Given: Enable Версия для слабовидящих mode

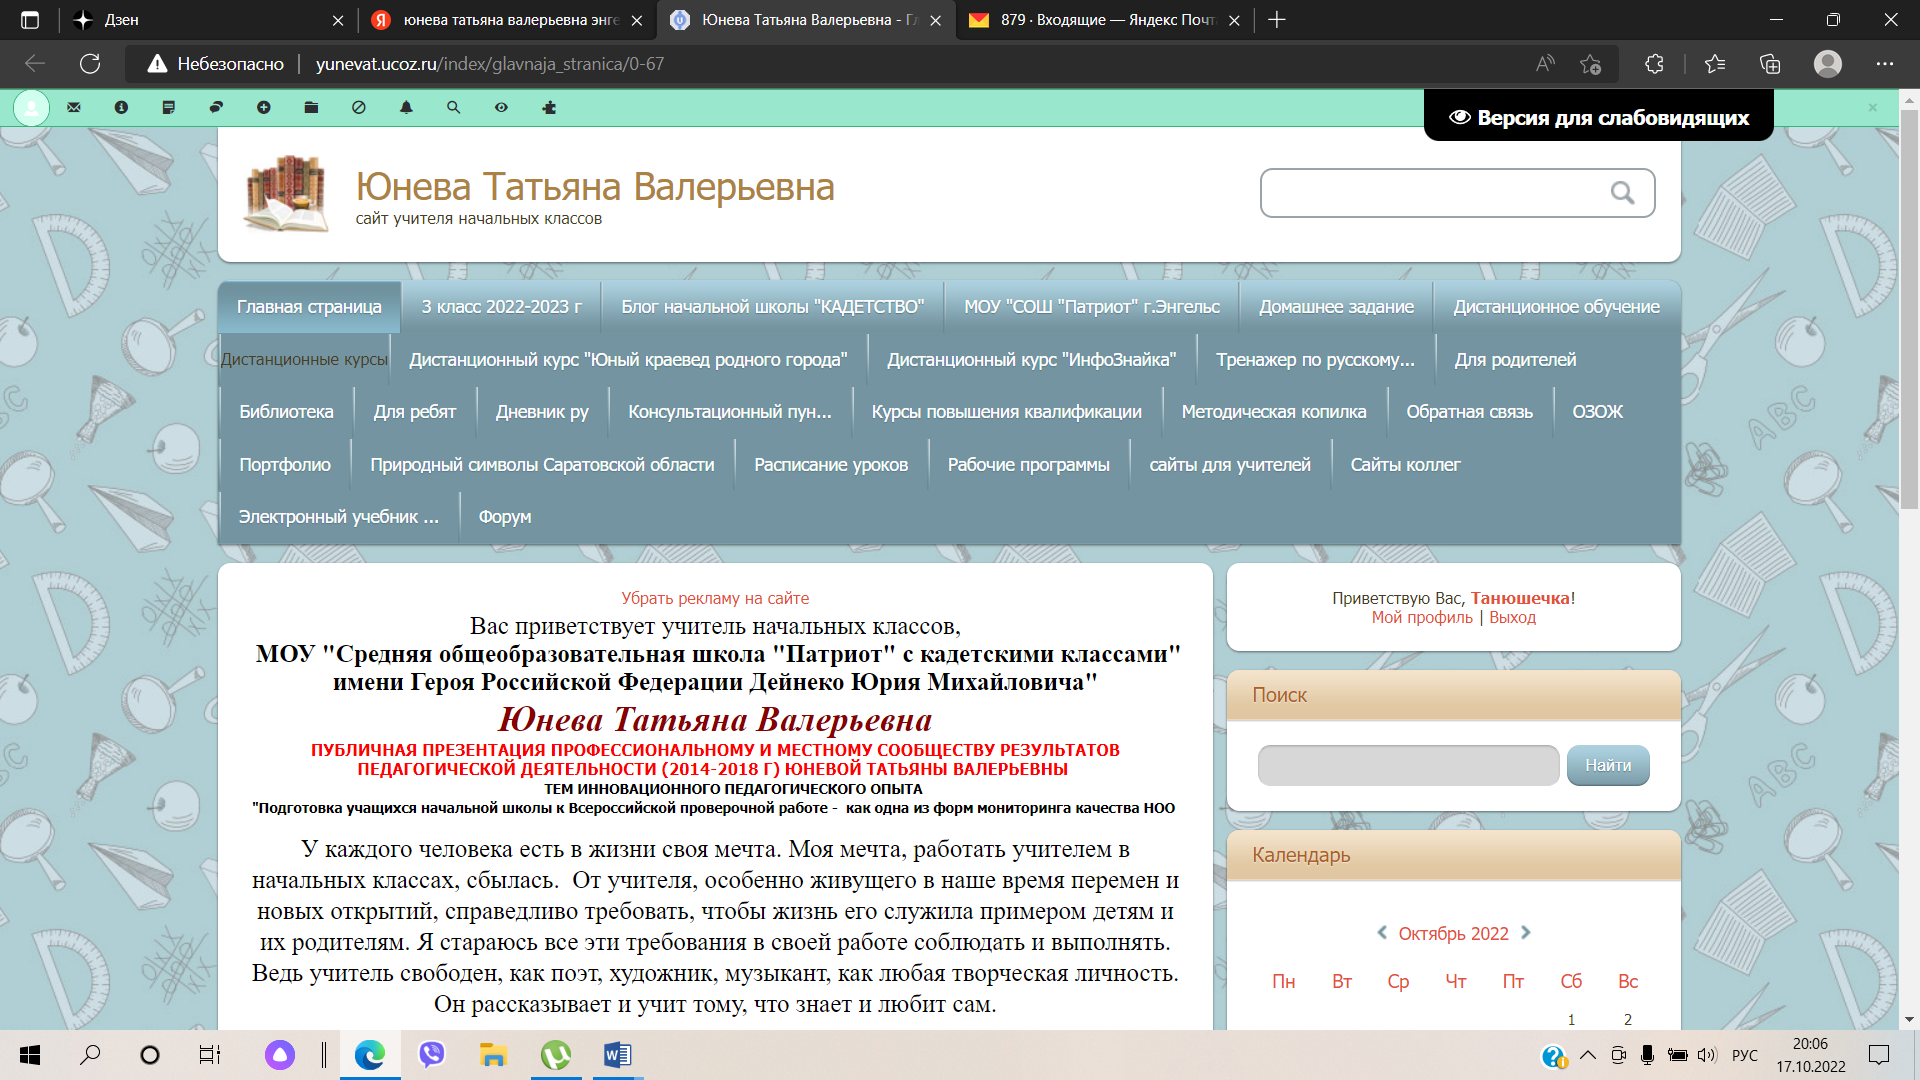Looking at the screenshot, I should [1598, 118].
